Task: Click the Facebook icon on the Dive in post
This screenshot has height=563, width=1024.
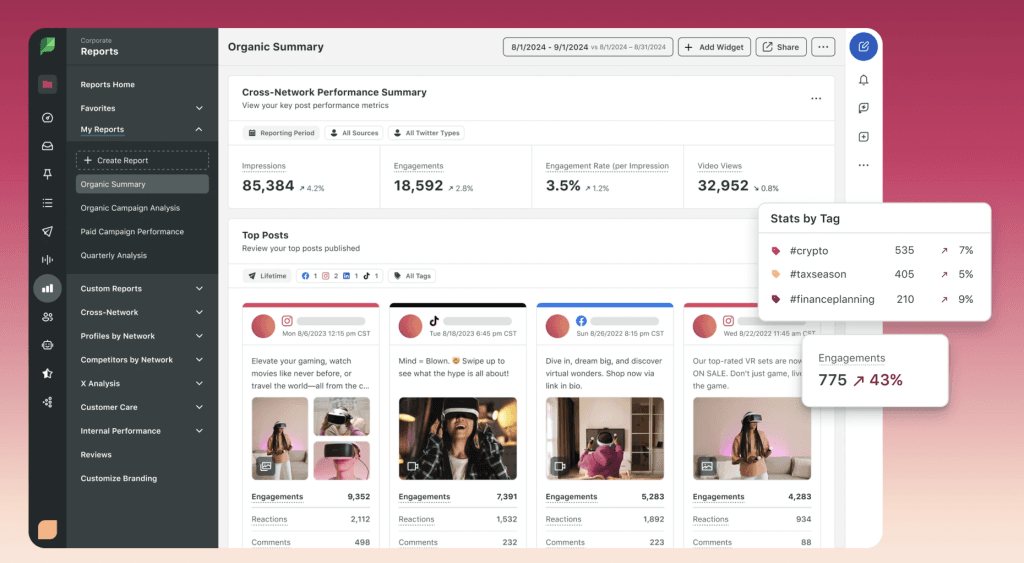Action: [x=581, y=321]
